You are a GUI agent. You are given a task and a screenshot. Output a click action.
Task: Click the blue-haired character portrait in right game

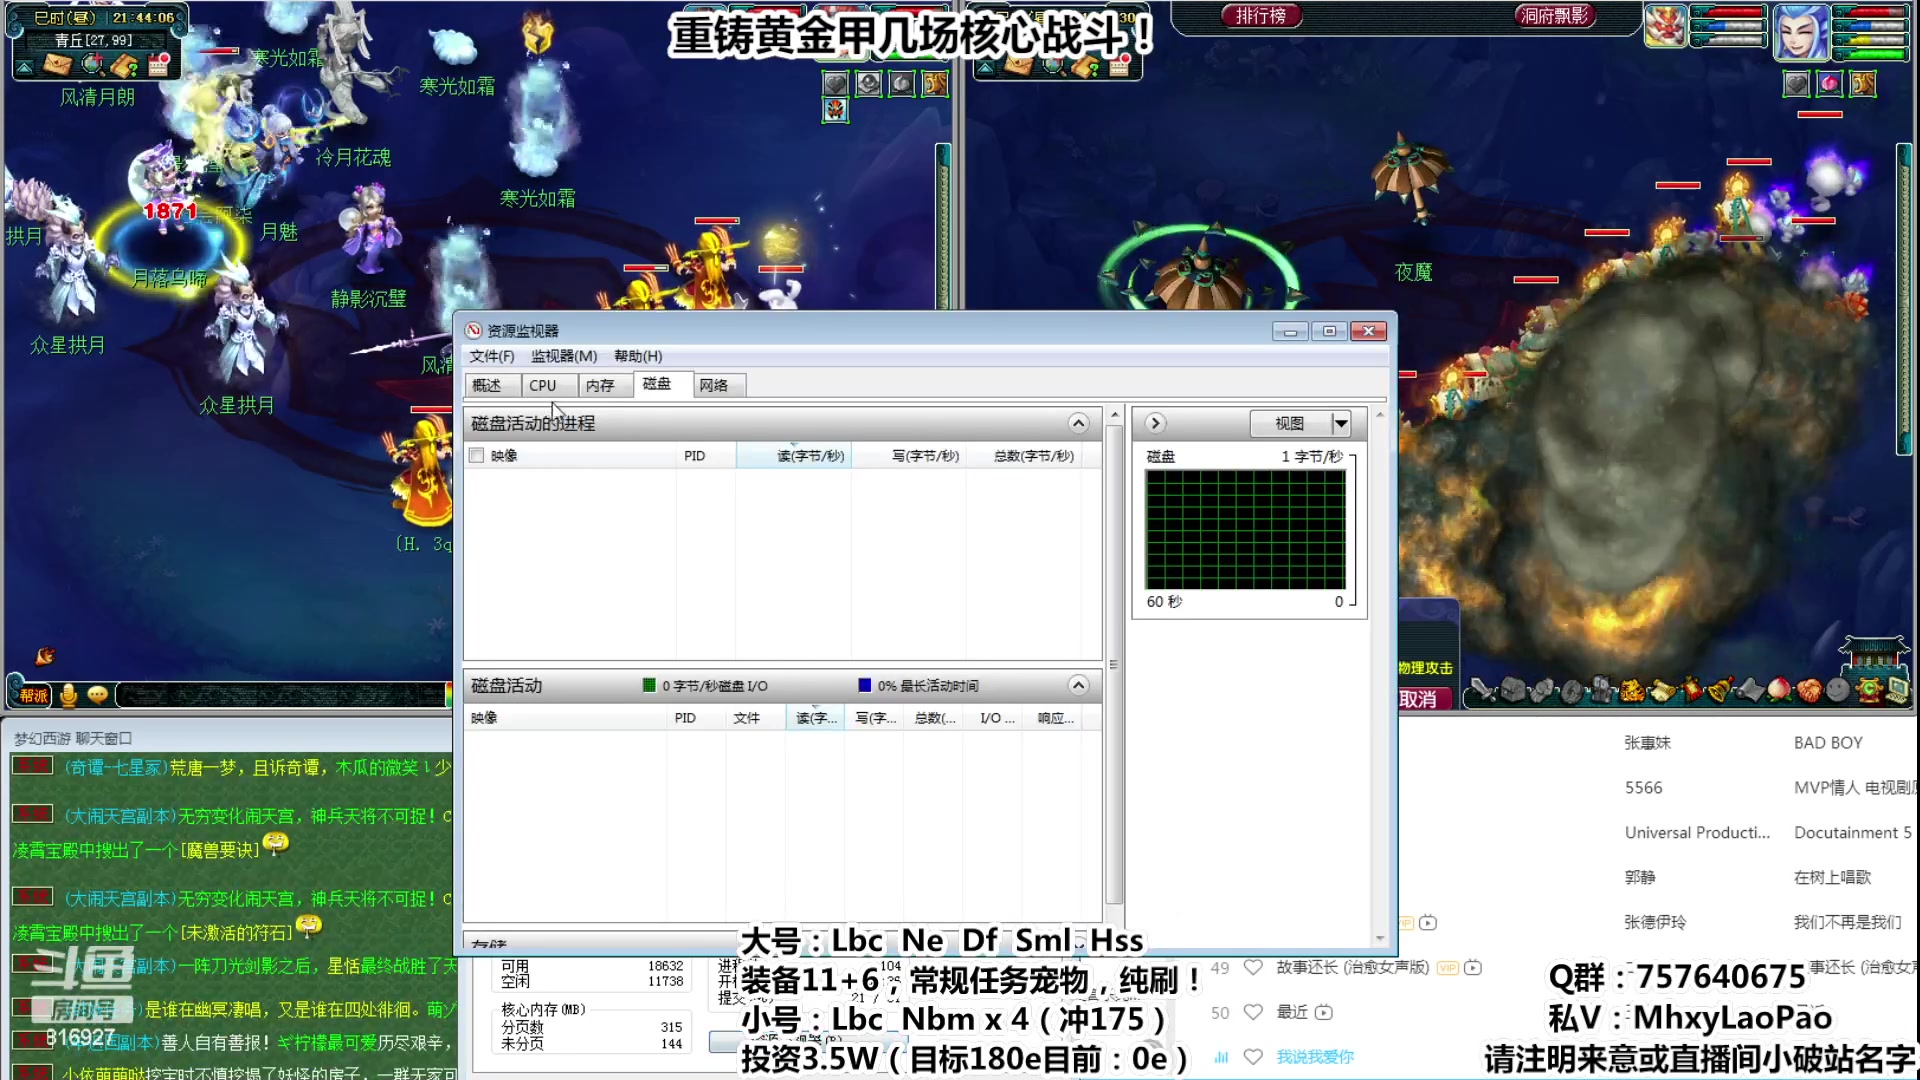point(1800,31)
